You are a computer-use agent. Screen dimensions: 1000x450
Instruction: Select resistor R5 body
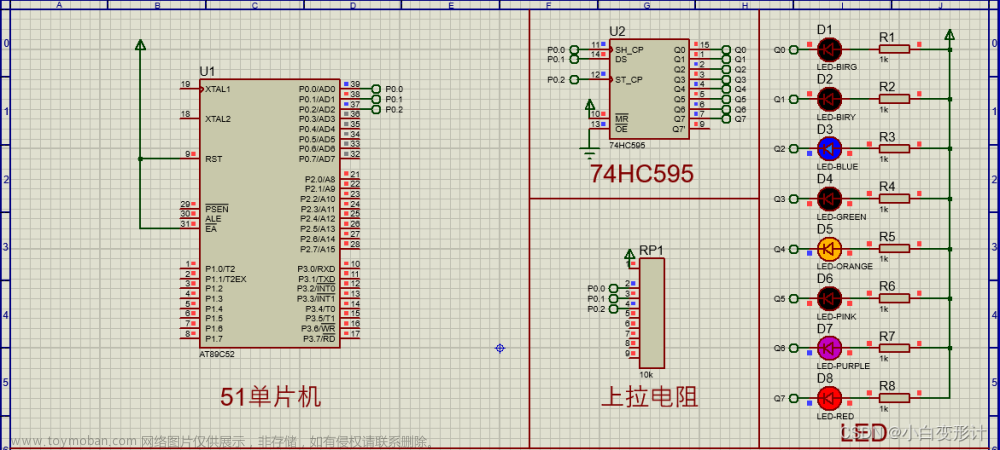tap(894, 248)
